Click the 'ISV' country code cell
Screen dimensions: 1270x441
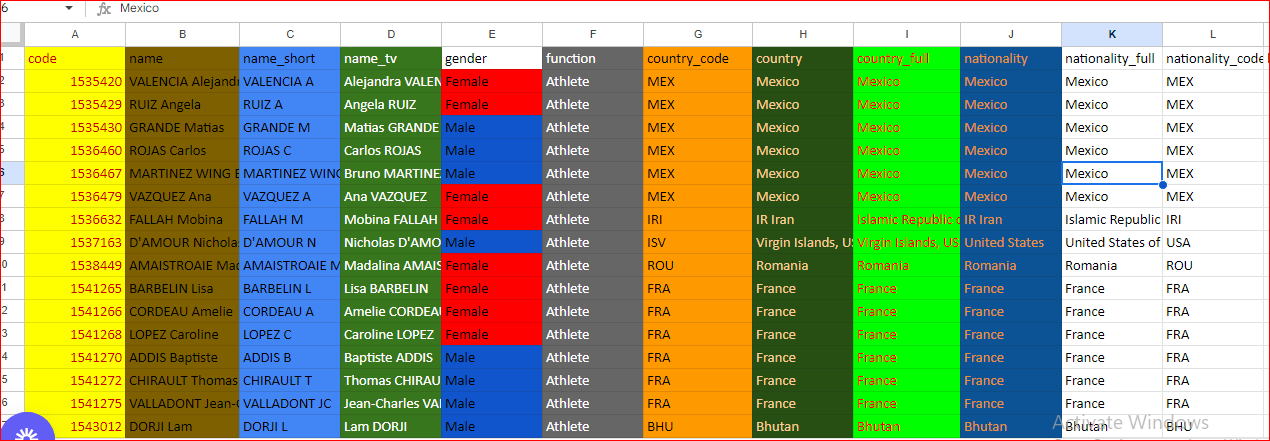click(x=697, y=242)
